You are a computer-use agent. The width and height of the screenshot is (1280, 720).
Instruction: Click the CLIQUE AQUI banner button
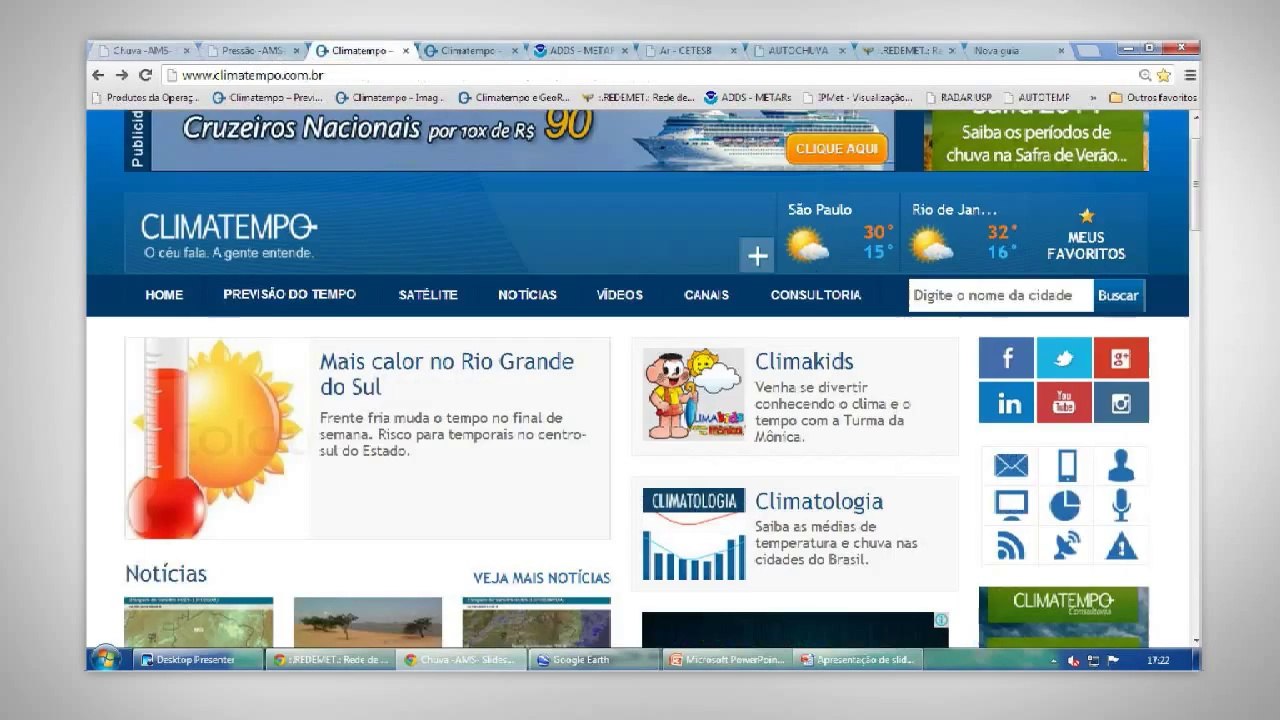point(836,148)
